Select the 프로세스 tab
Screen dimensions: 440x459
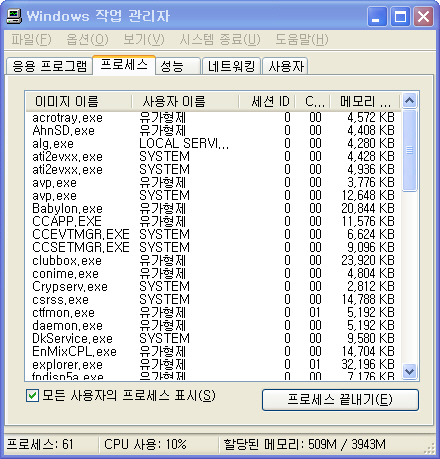pos(124,65)
